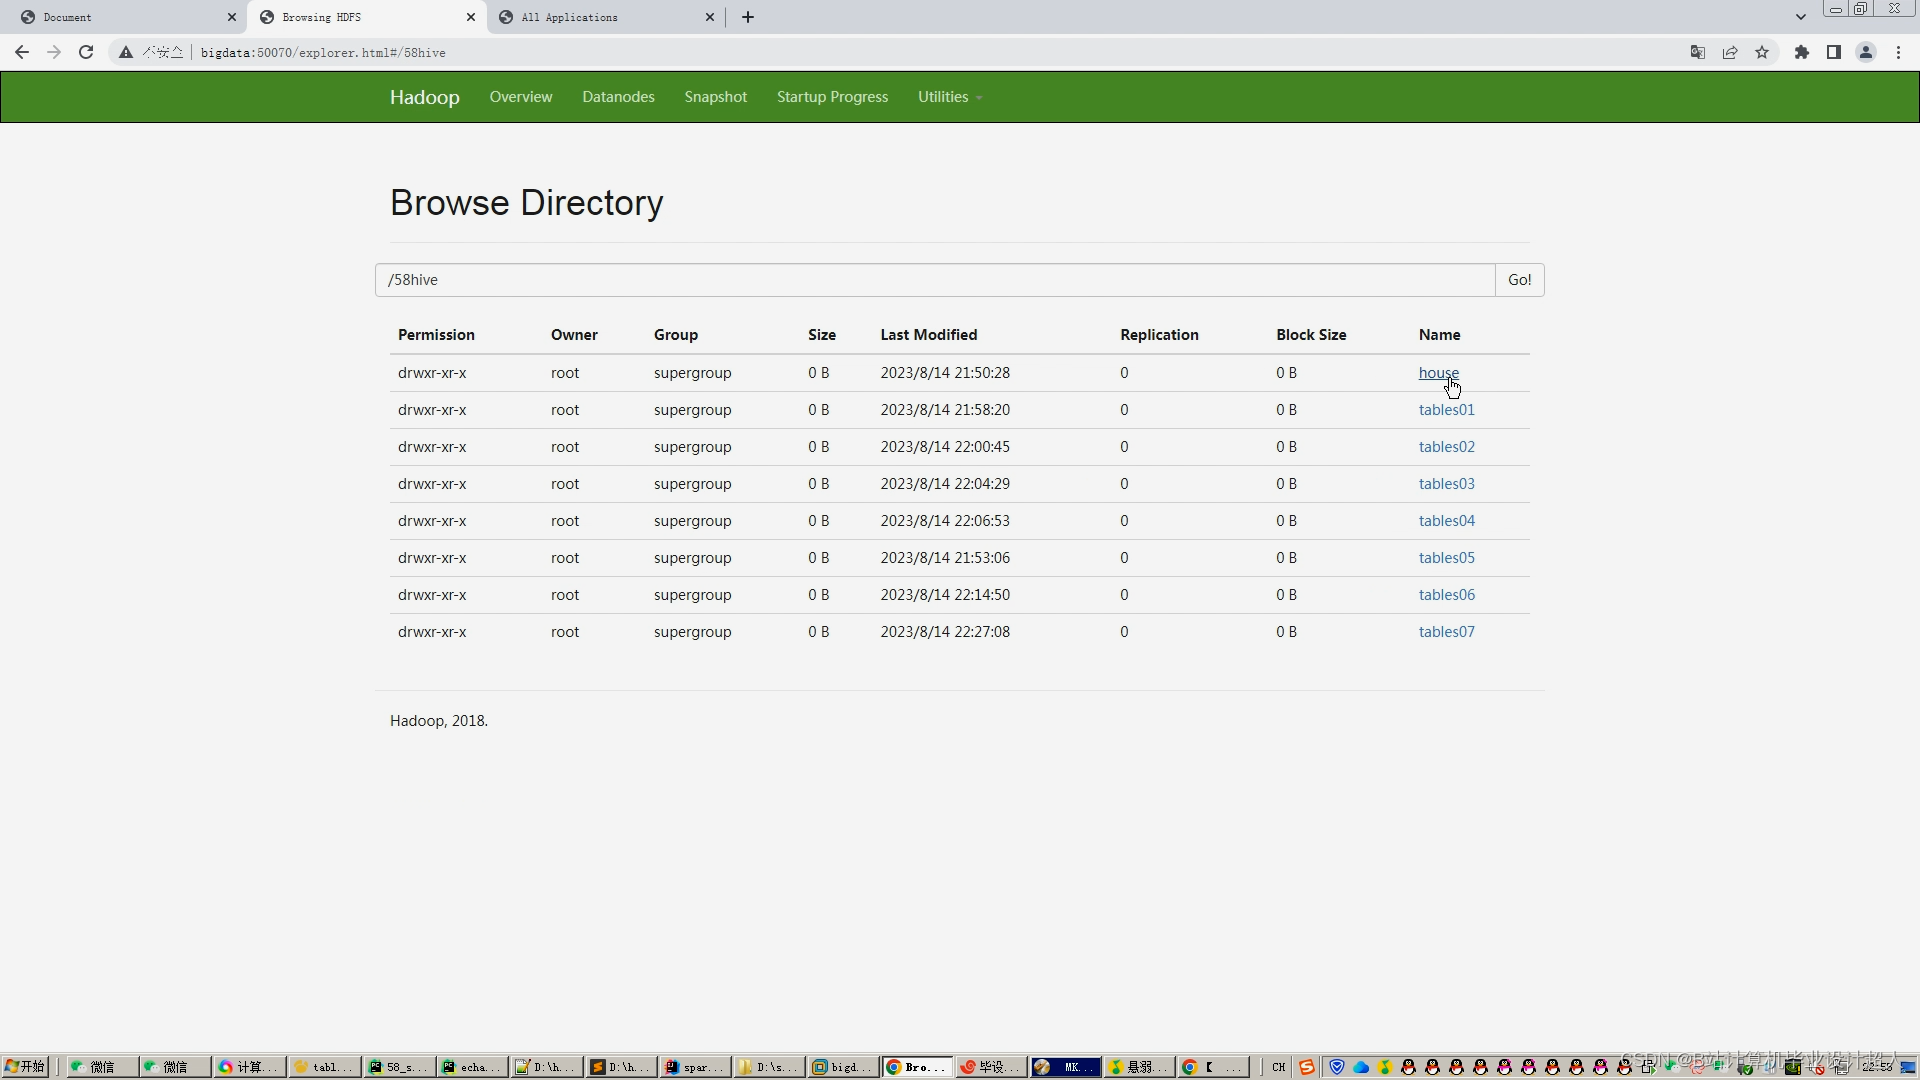
Task: Click the Start button in the taskbar
Action: point(25,1067)
